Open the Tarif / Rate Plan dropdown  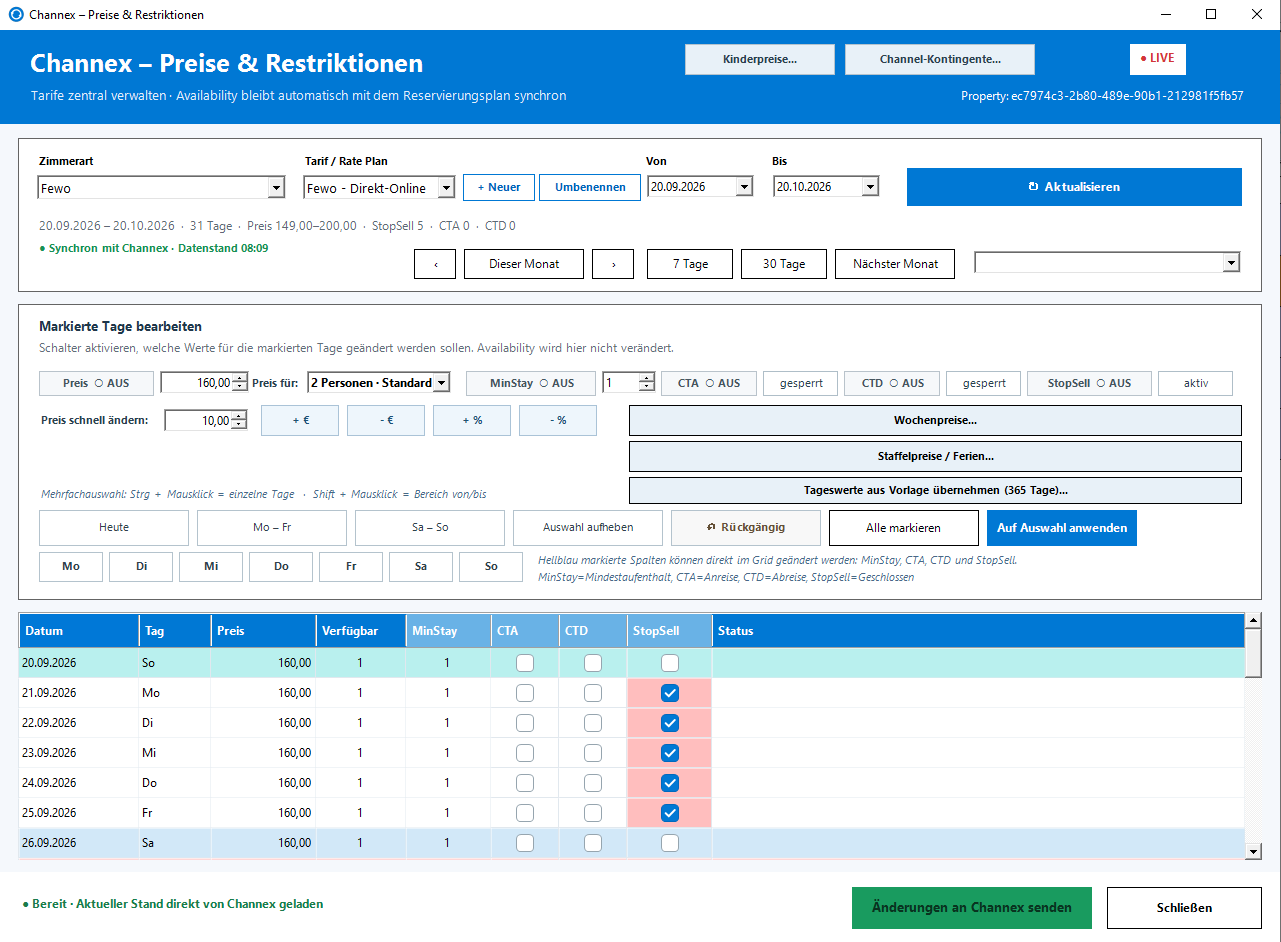point(446,188)
